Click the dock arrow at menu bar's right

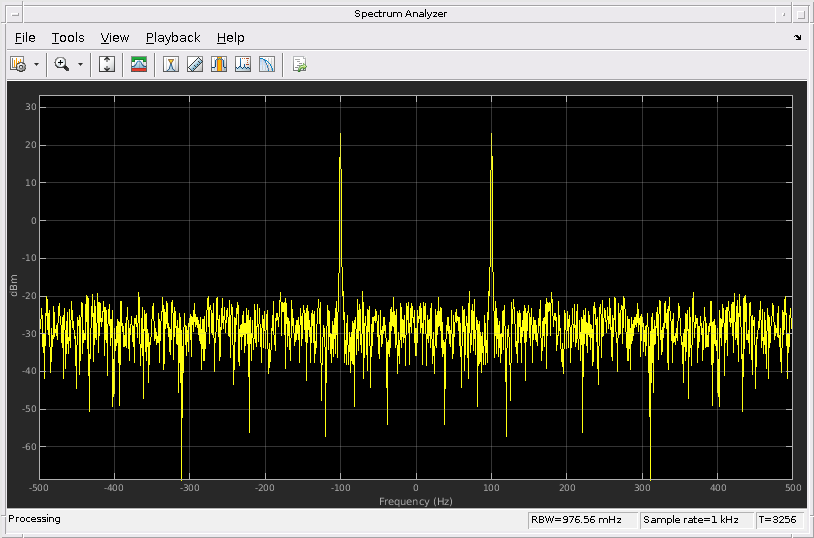coord(797,38)
